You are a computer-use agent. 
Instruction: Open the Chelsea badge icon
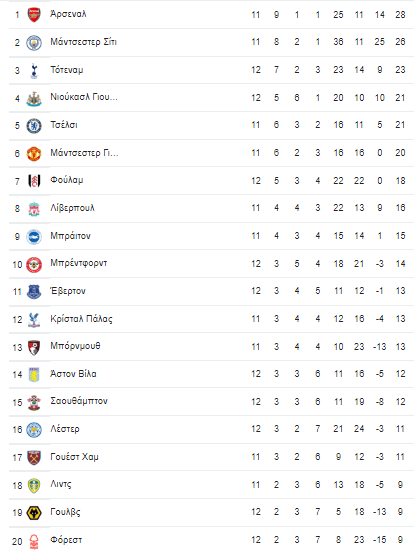(x=34, y=126)
